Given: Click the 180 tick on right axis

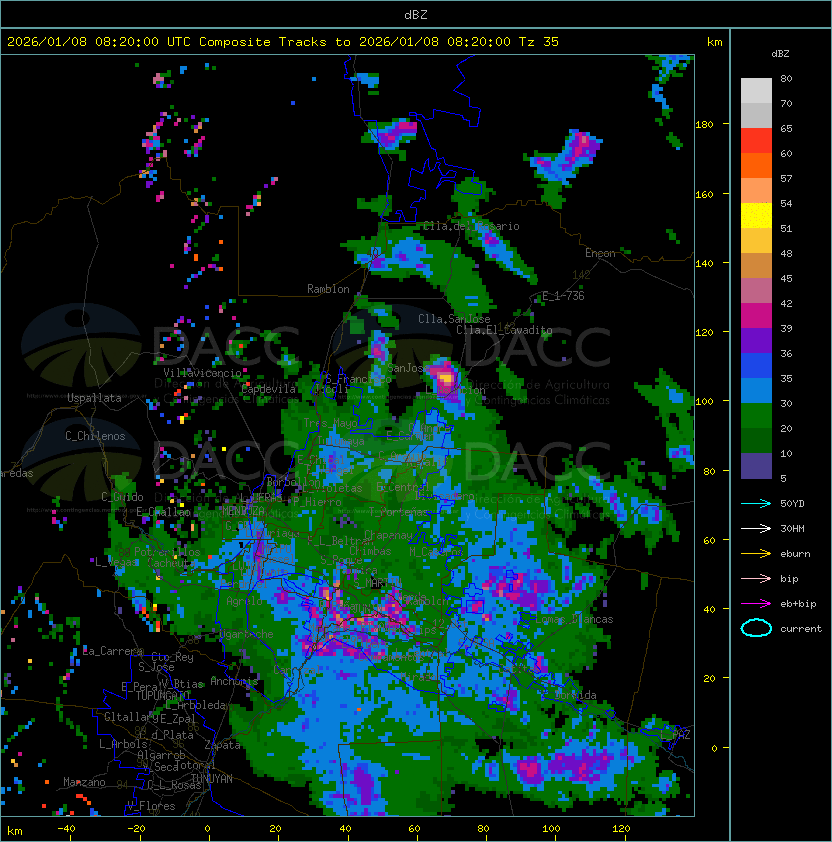Looking at the screenshot, I should [704, 125].
